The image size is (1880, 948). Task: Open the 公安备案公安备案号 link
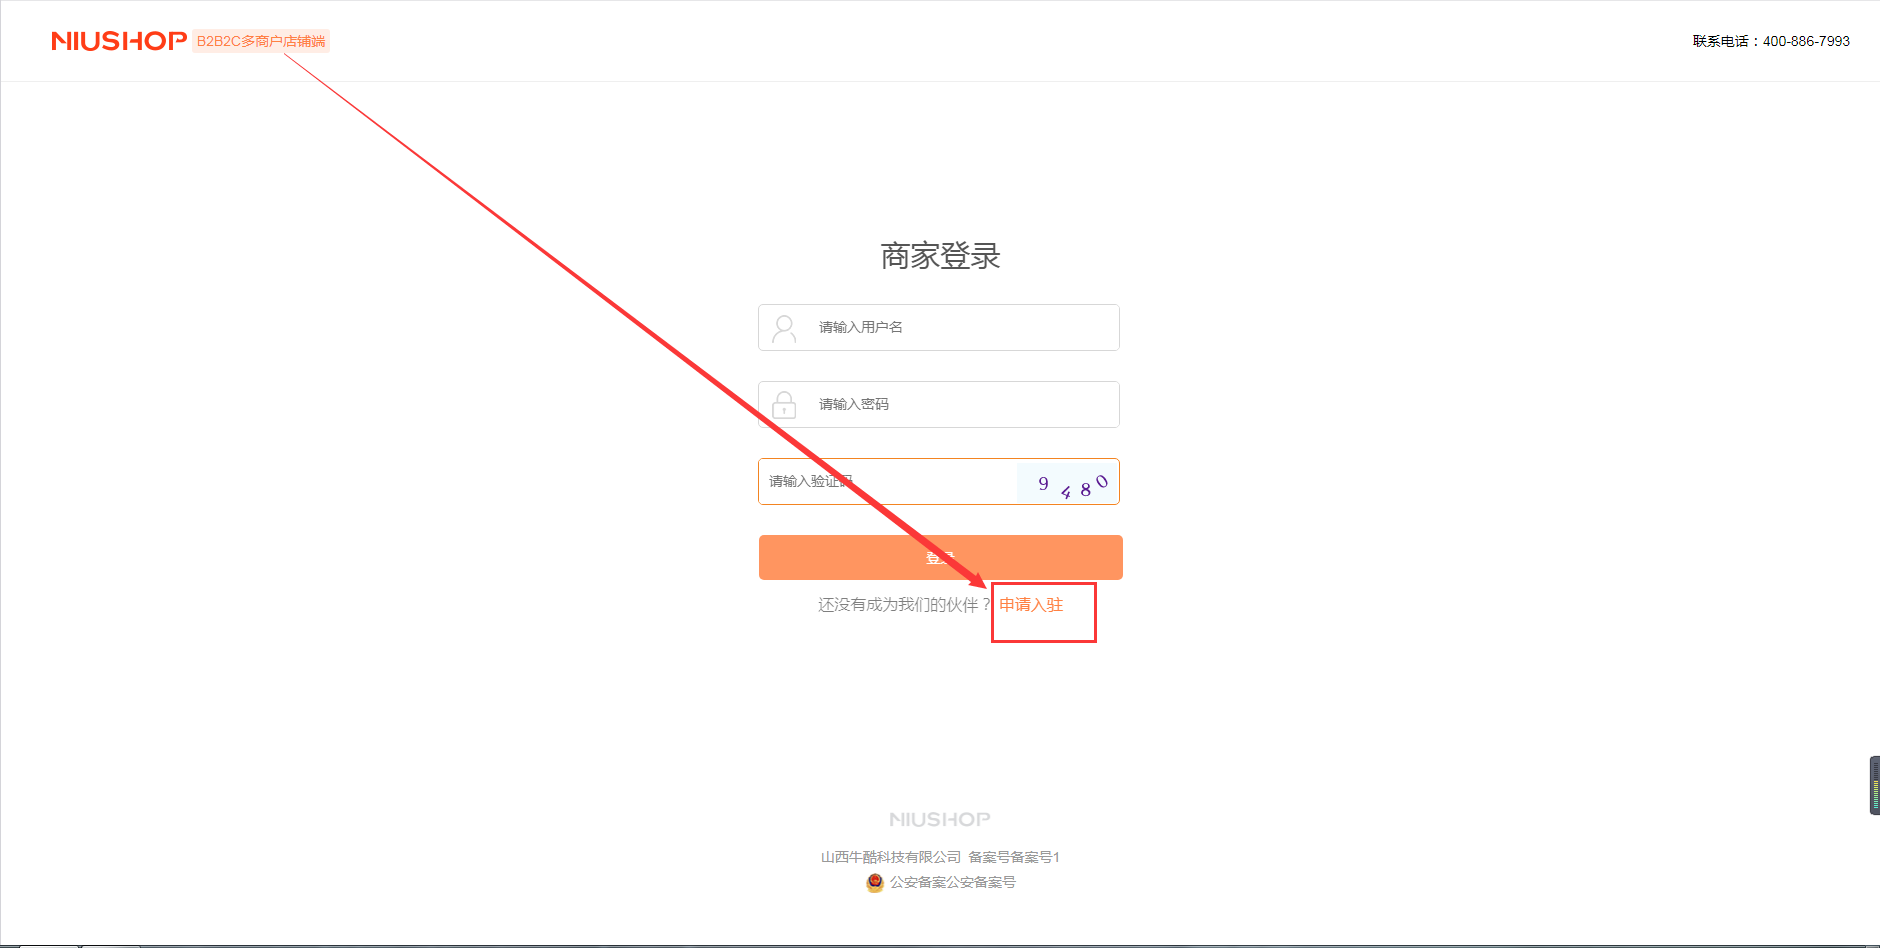[x=953, y=882]
